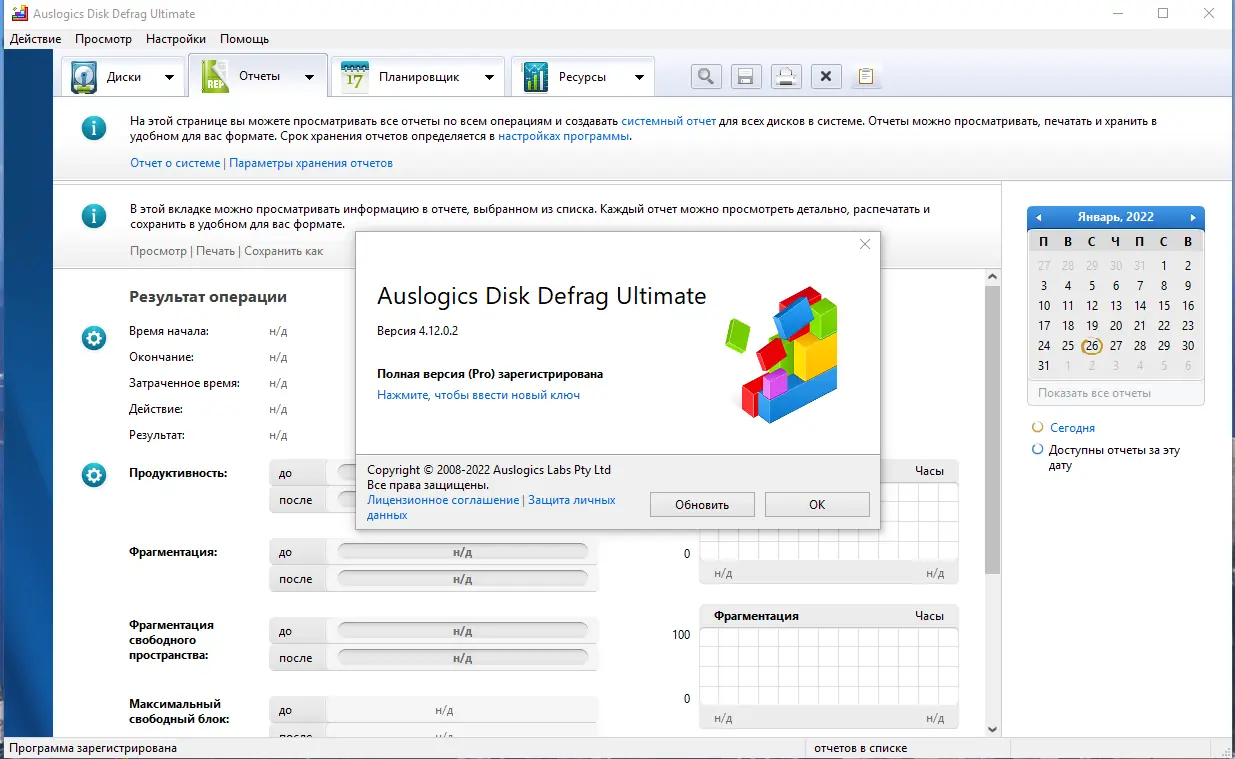Delete report with the X toolbar icon

point(825,76)
